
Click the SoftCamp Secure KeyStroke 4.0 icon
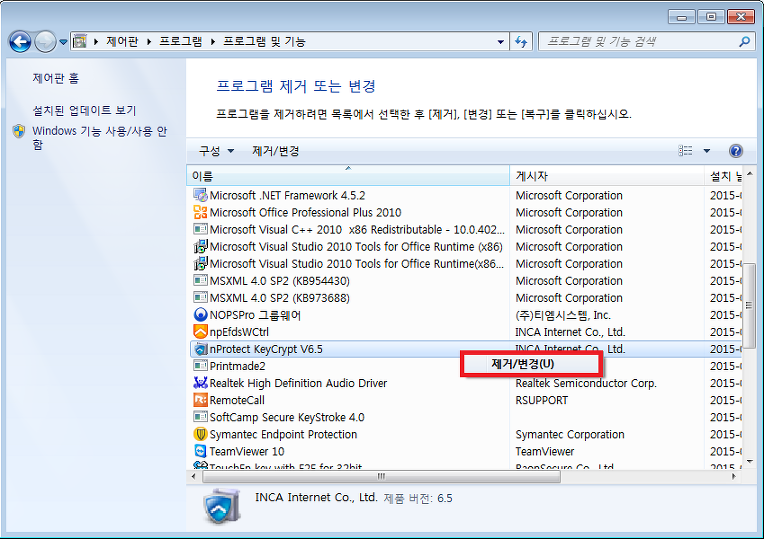click(x=200, y=417)
